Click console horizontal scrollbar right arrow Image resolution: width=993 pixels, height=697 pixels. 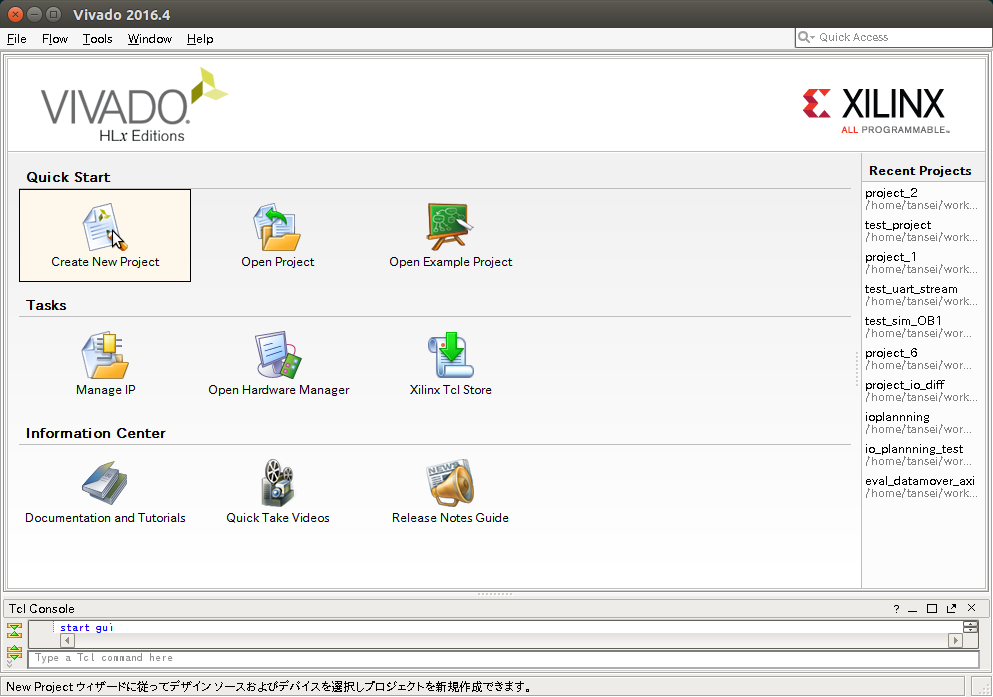955,641
